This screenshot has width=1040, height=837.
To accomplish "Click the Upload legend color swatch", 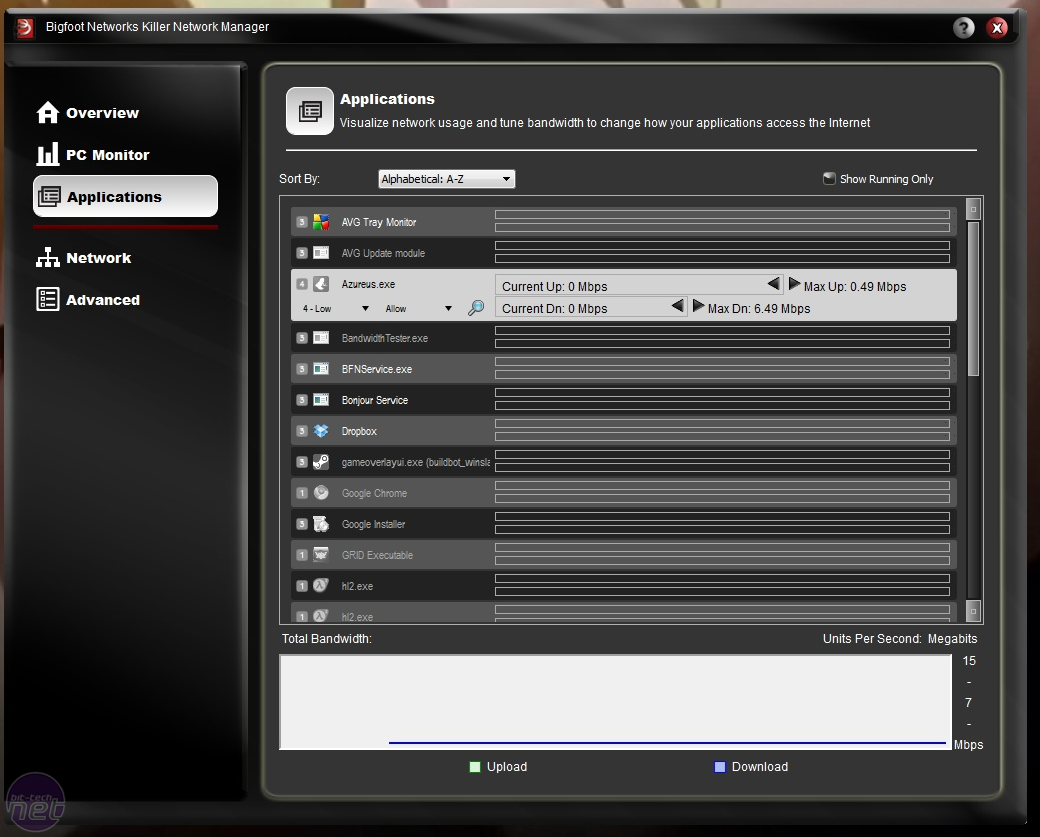I will pos(475,767).
